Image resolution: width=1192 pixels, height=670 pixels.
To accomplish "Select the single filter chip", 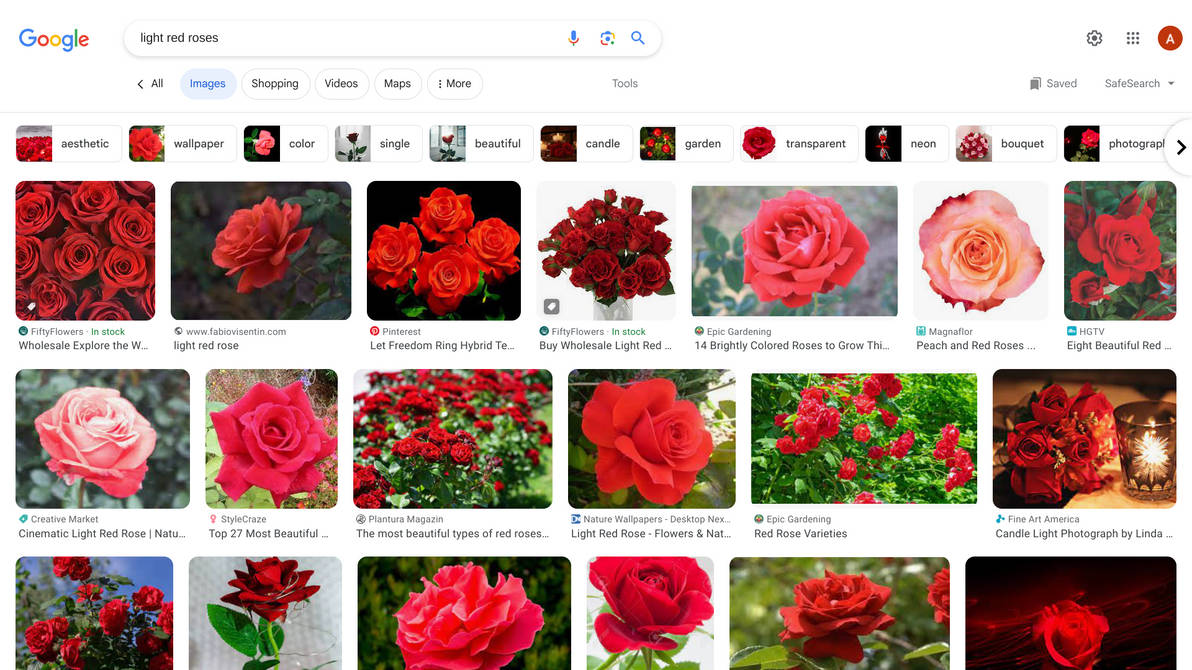I will 378,144.
